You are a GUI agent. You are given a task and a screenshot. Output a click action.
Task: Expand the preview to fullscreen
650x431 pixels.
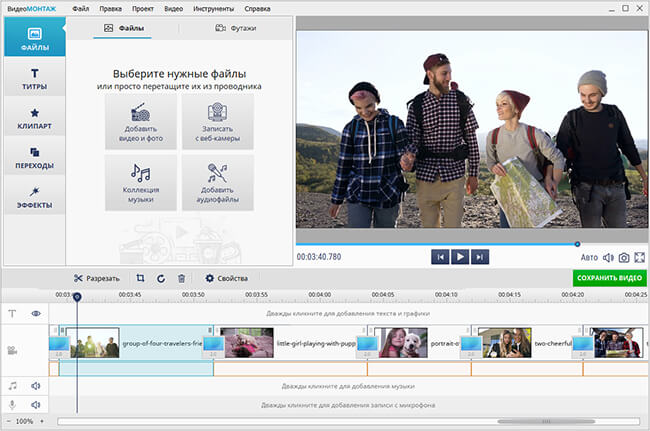[639, 257]
